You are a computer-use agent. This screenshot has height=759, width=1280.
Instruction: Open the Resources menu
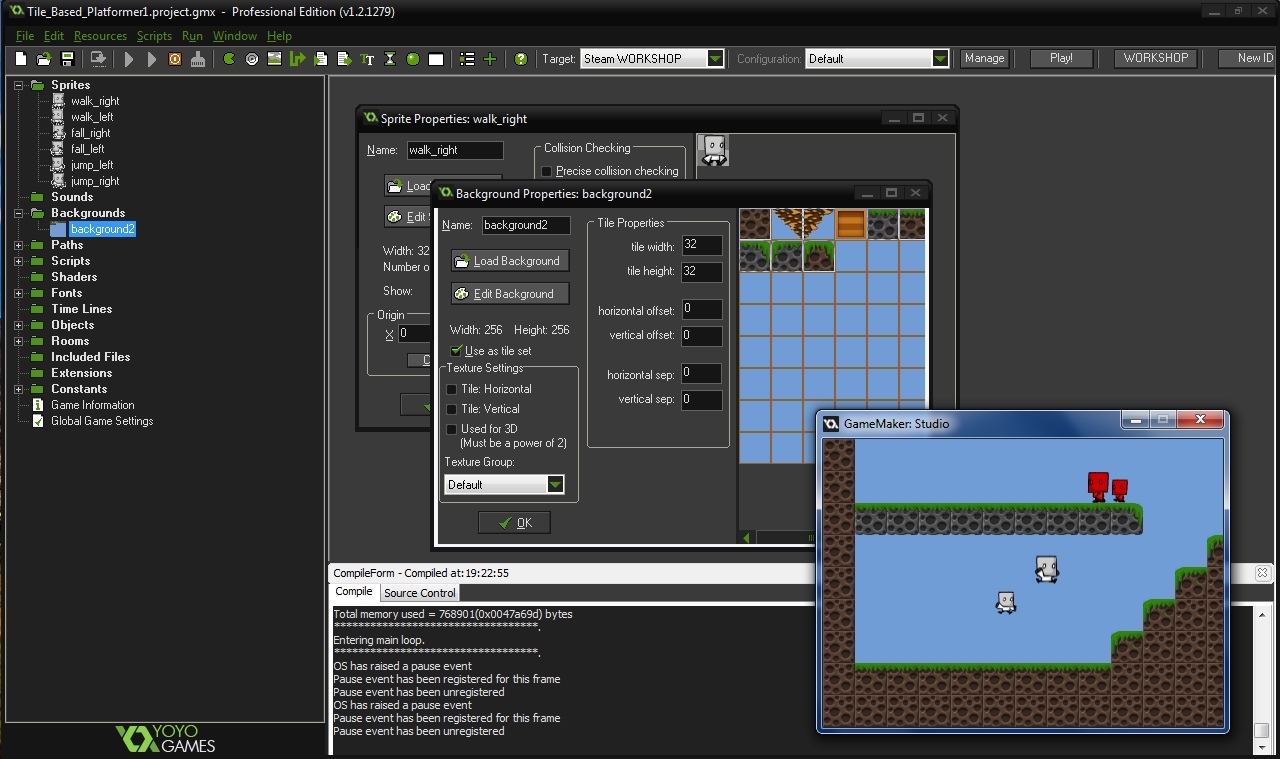(x=100, y=36)
